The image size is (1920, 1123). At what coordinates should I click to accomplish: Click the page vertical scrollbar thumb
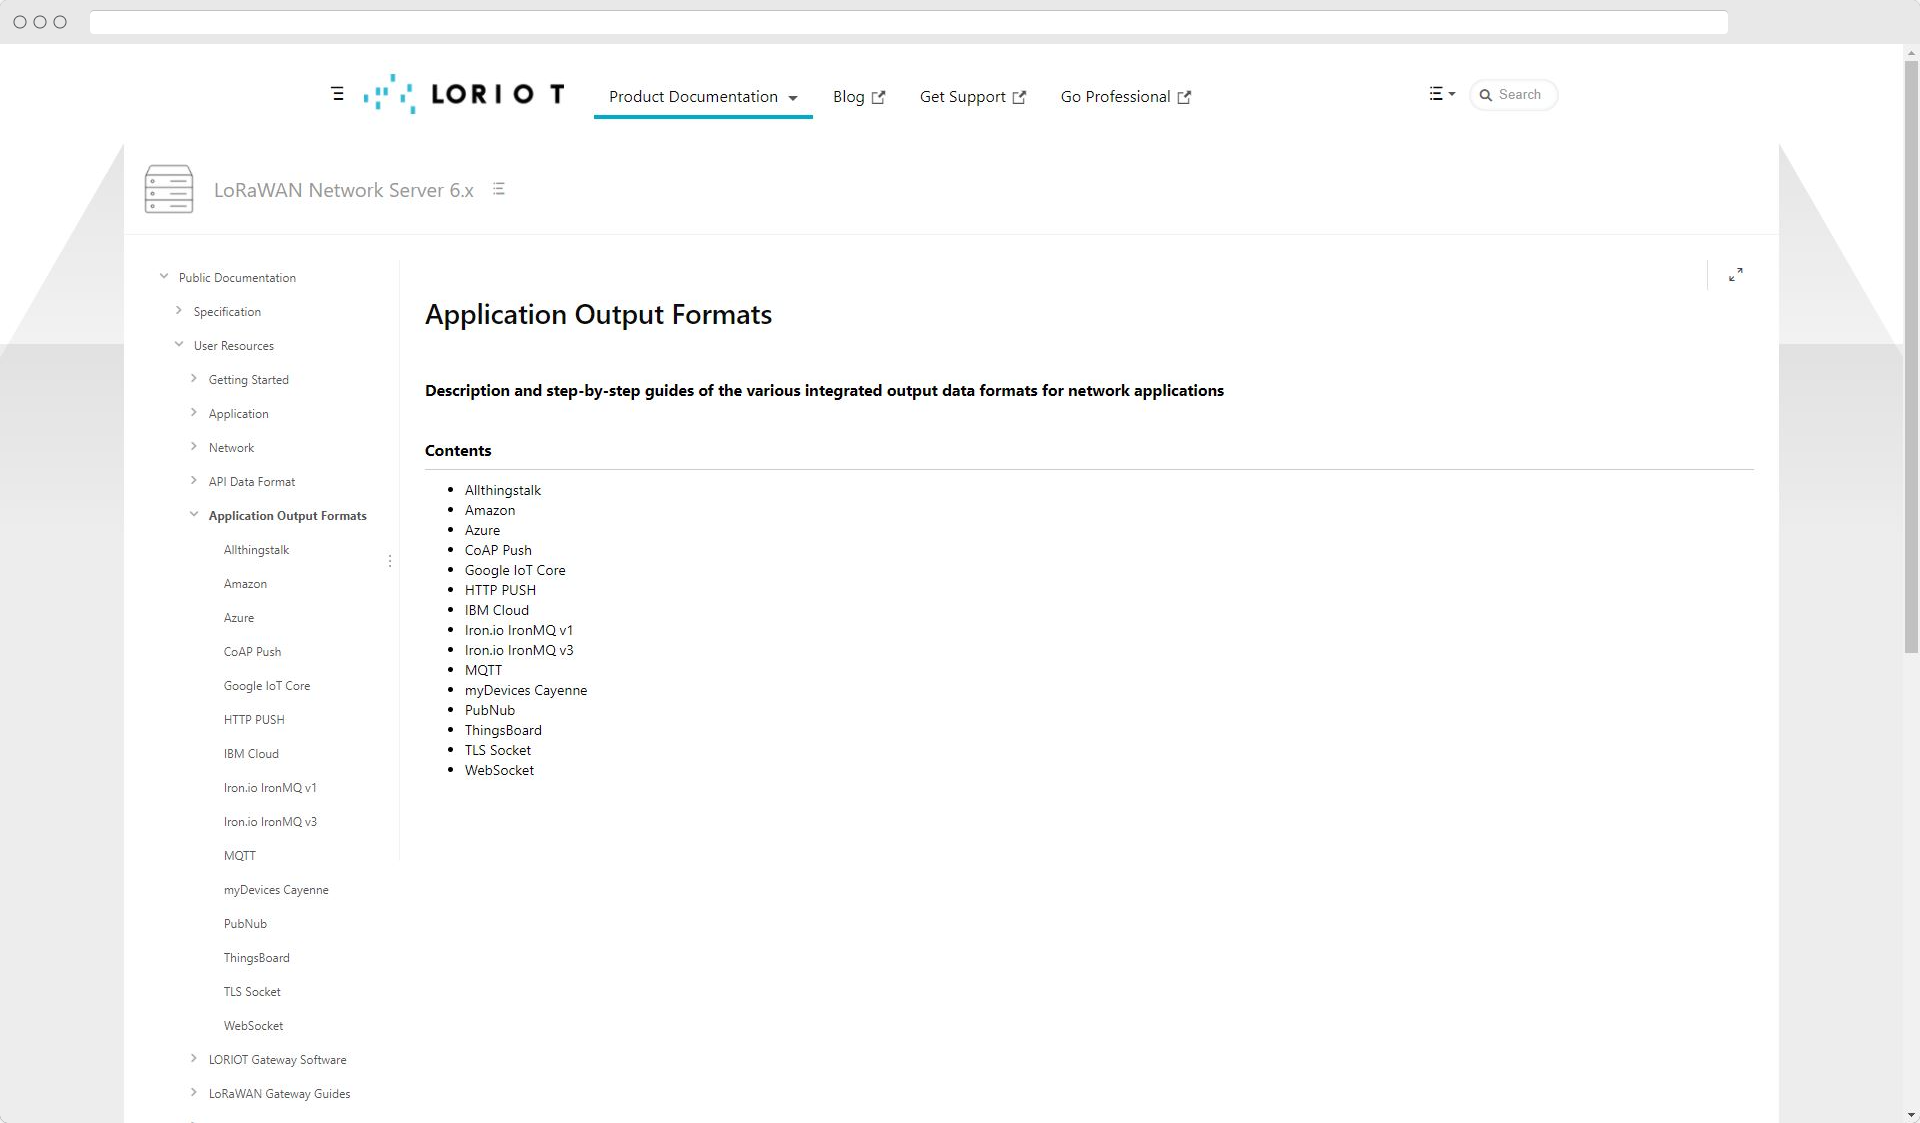[x=1911, y=357]
